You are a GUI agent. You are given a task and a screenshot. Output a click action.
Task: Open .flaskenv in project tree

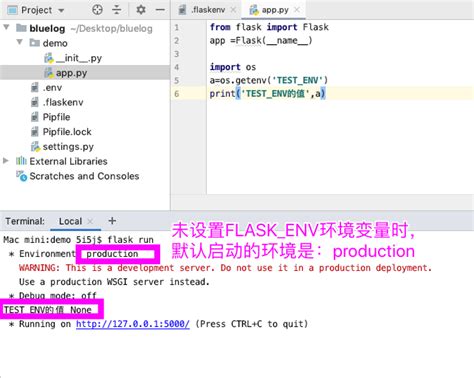coord(63,102)
